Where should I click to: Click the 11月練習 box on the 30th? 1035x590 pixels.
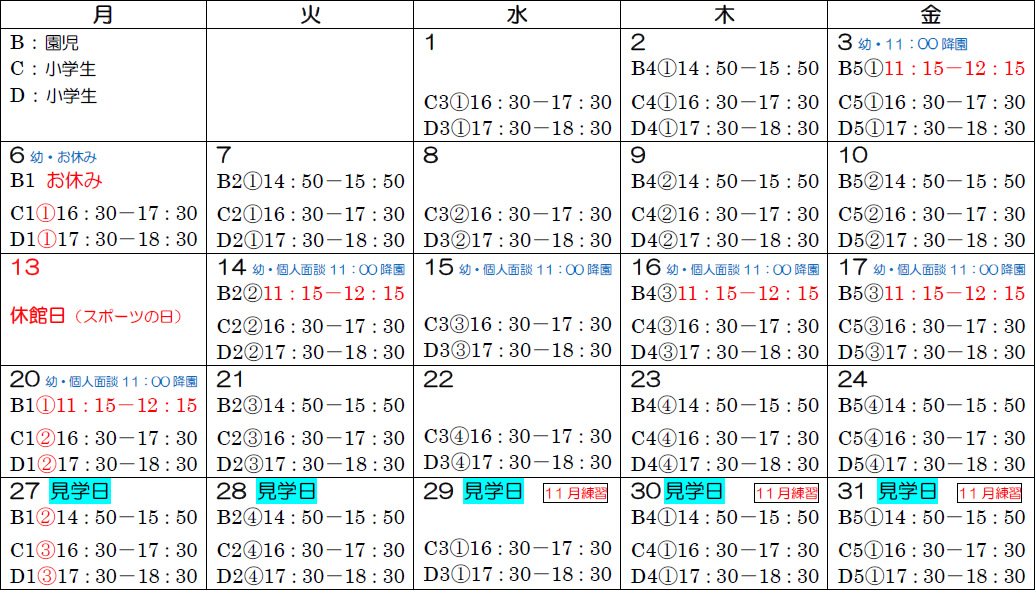[x=786, y=493]
